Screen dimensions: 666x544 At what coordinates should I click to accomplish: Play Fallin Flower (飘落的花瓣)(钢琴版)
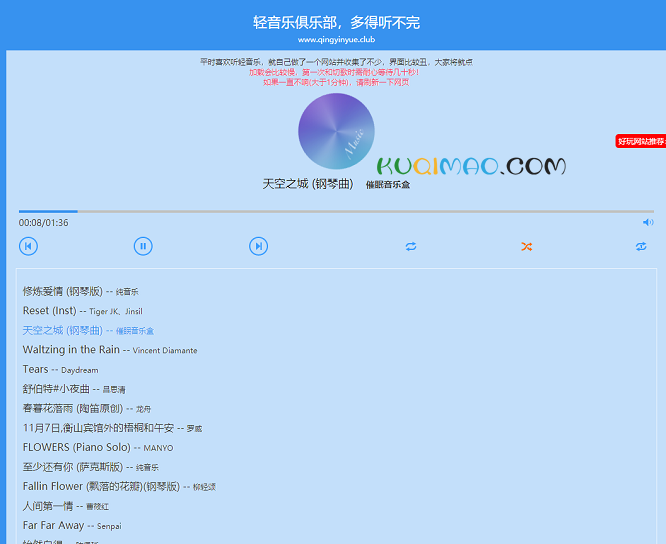pos(119,487)
